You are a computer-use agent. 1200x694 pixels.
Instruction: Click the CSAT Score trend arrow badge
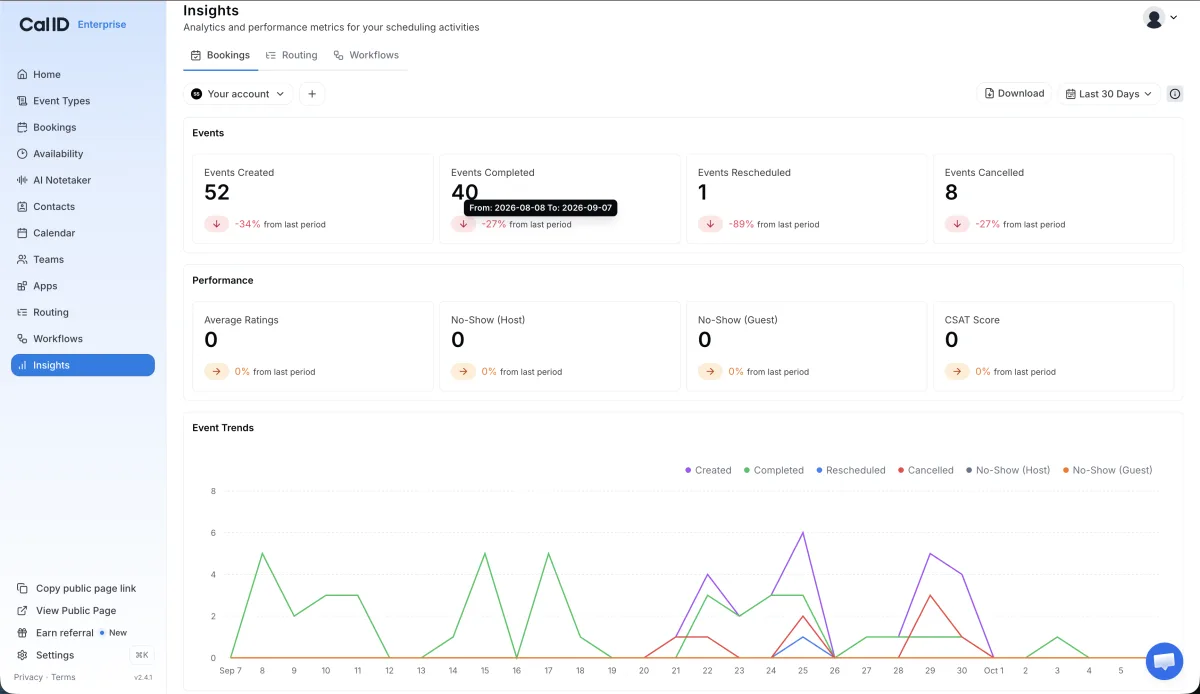957,372
